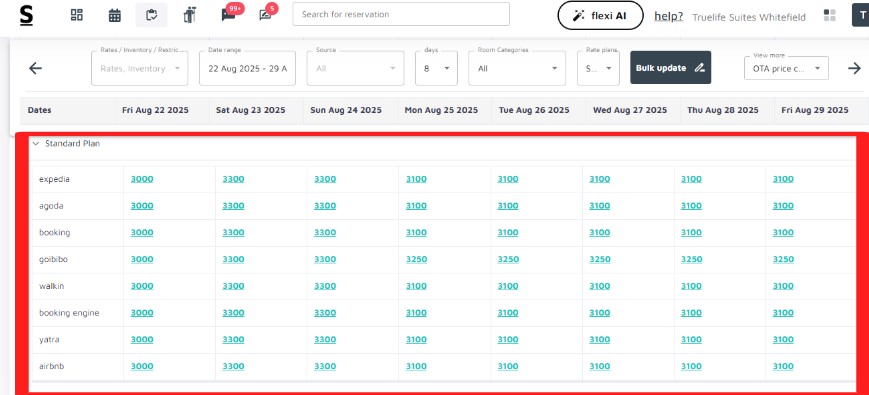Open booking rate 3300 for Sun Aug 24
This screenshot has height=395, width=869.
(325, 233)
